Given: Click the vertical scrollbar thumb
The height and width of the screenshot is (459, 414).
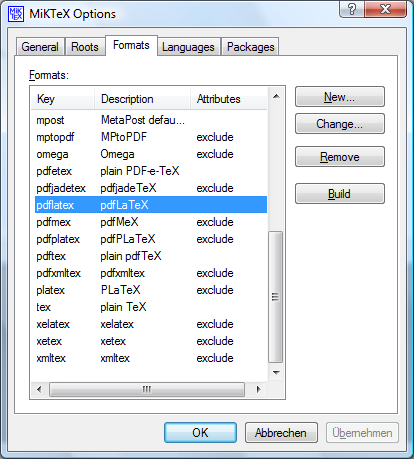Looking at the screenshot, I should [x=276, y=297].
